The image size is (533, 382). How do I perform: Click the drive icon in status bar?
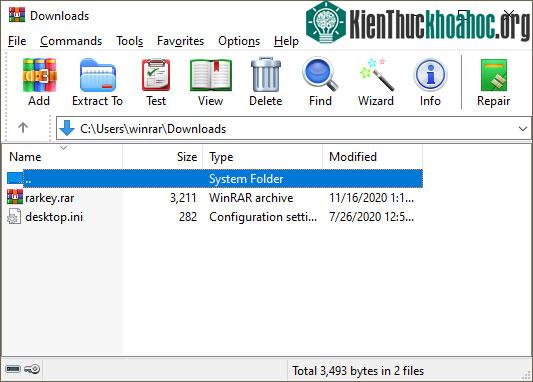pos(13,369)
